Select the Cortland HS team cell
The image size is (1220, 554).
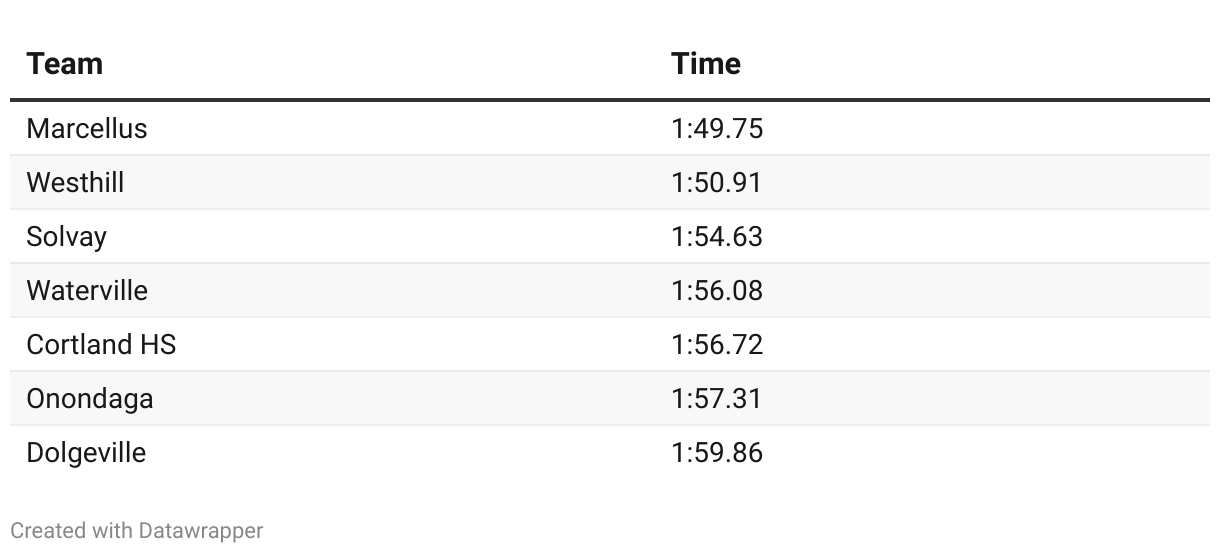pos(101,345)
